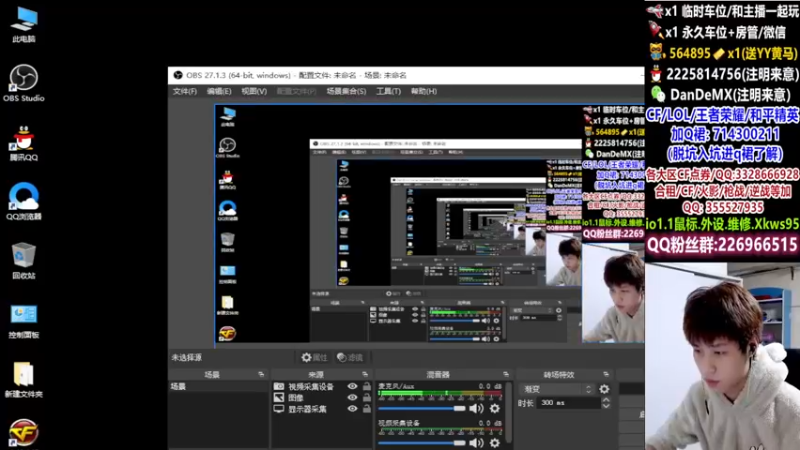This screenshot has width=800, height=450.
Task: Adjust the 视频采集设备 volume slider in mixer
Action: pos(422,443)
